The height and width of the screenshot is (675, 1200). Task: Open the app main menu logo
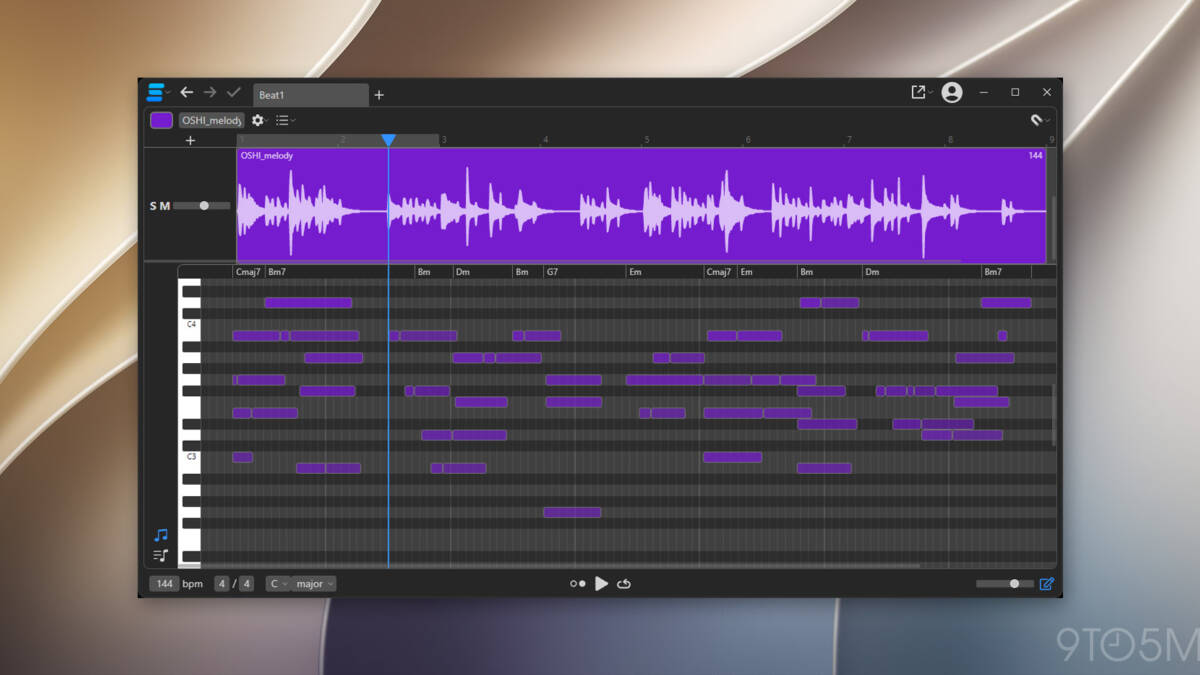[x=155, y=92]
